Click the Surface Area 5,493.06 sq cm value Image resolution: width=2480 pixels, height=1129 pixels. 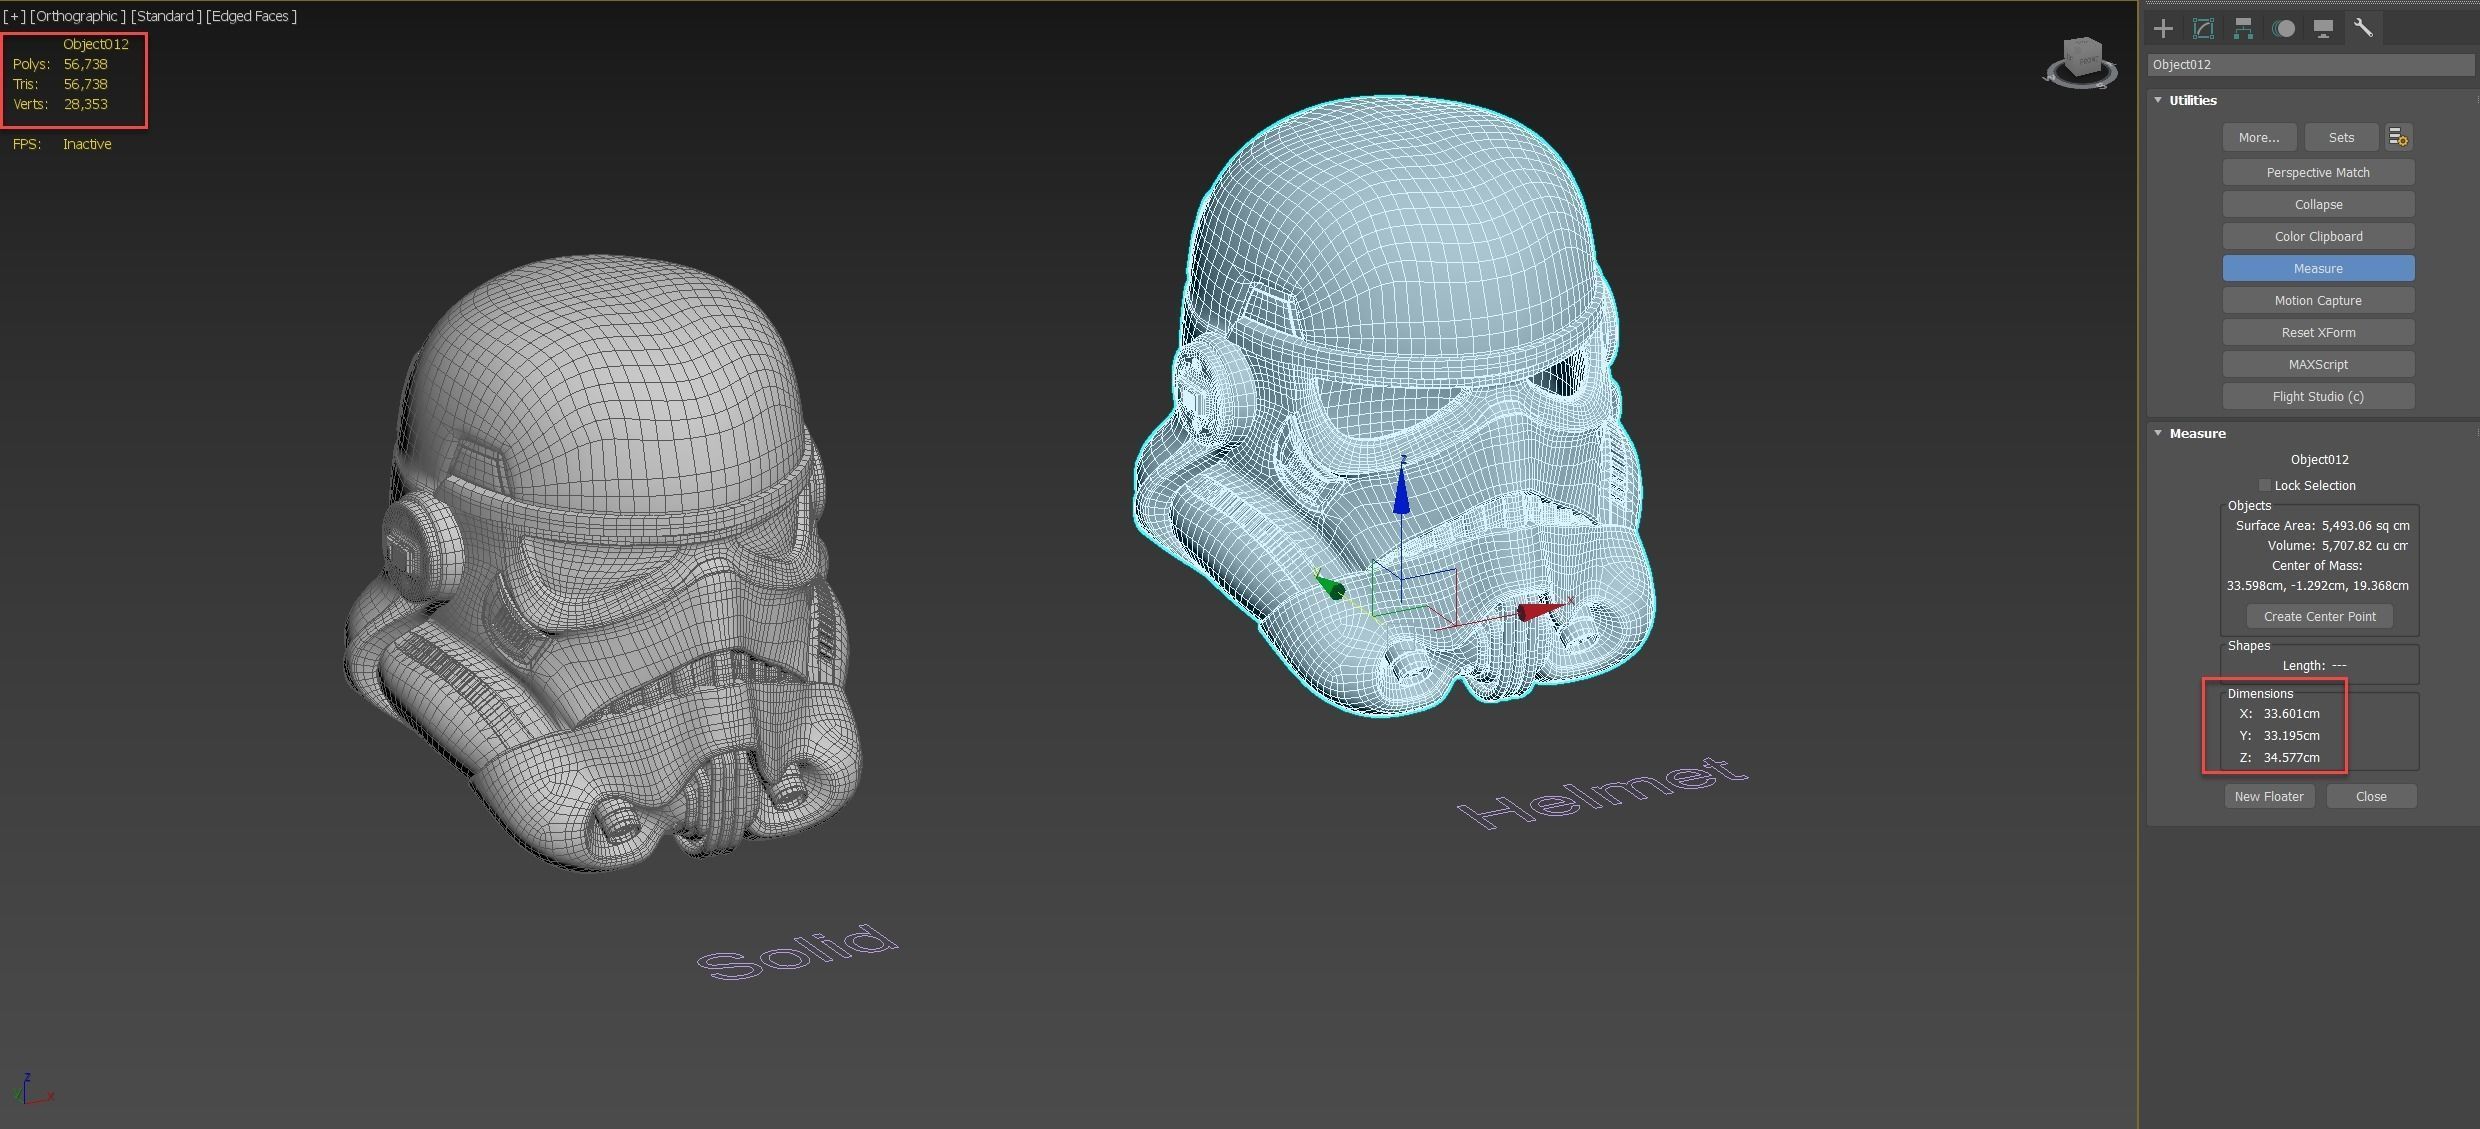(x=2365, y=525)
